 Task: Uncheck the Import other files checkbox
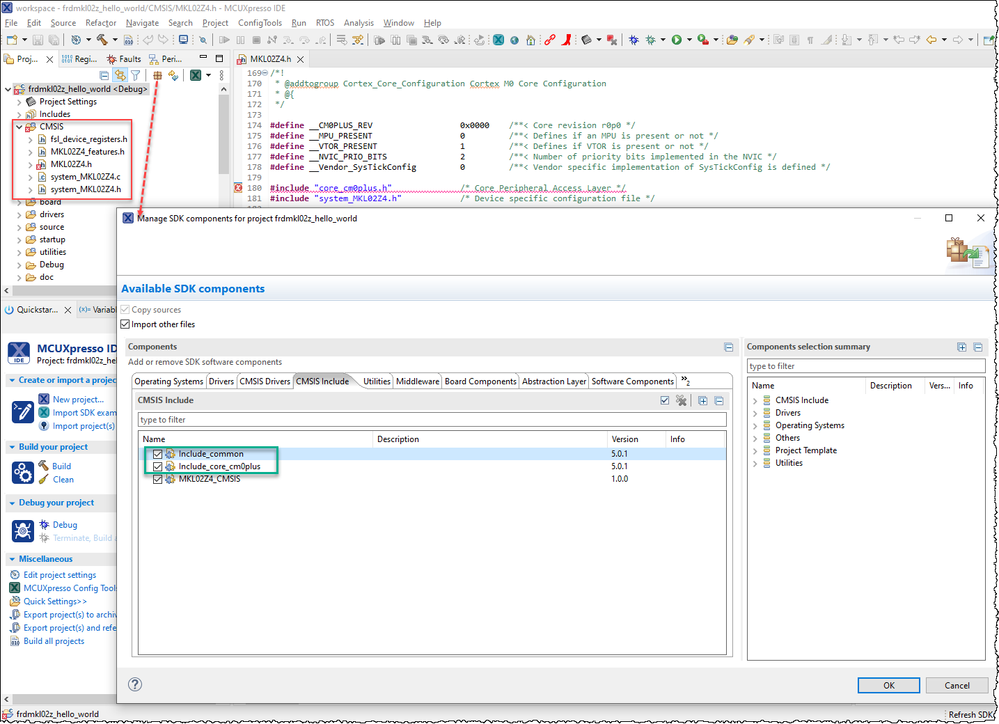(x=125, y=324)
